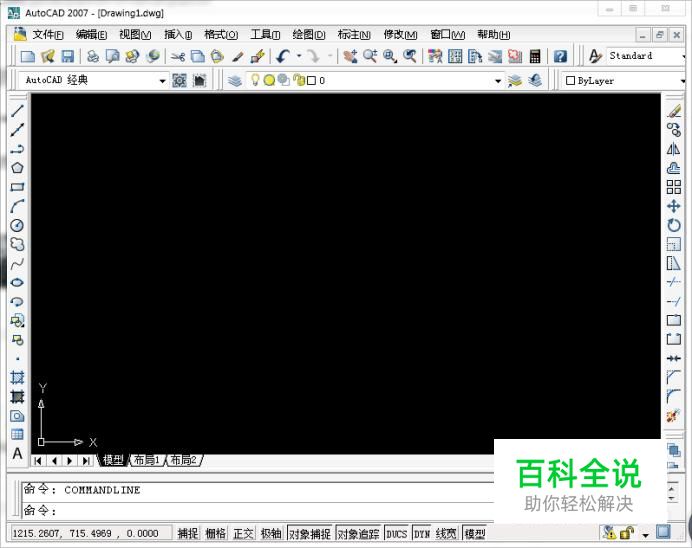
Task: Toggle 对象捕捉 object snap
Action: [x=310, y=534]
